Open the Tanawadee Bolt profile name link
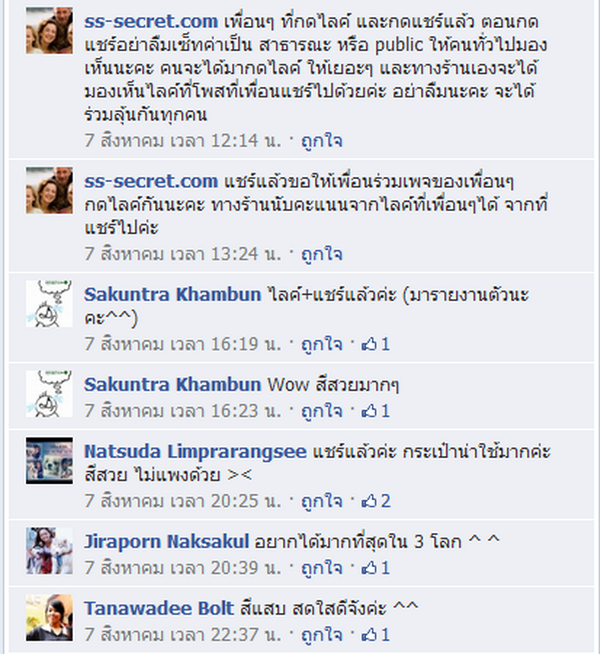The height and width of the screenshot is (654, 600). point(159,608)
